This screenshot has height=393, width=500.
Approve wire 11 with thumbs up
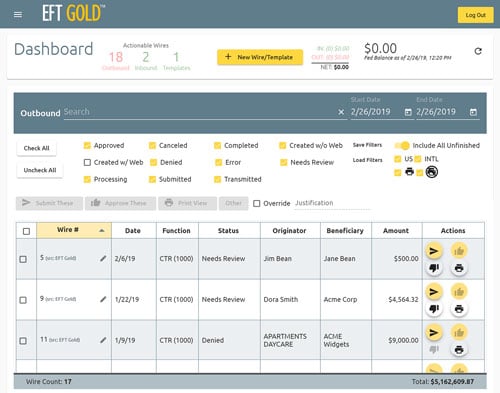pyautogui.click(x=459, y=333)
